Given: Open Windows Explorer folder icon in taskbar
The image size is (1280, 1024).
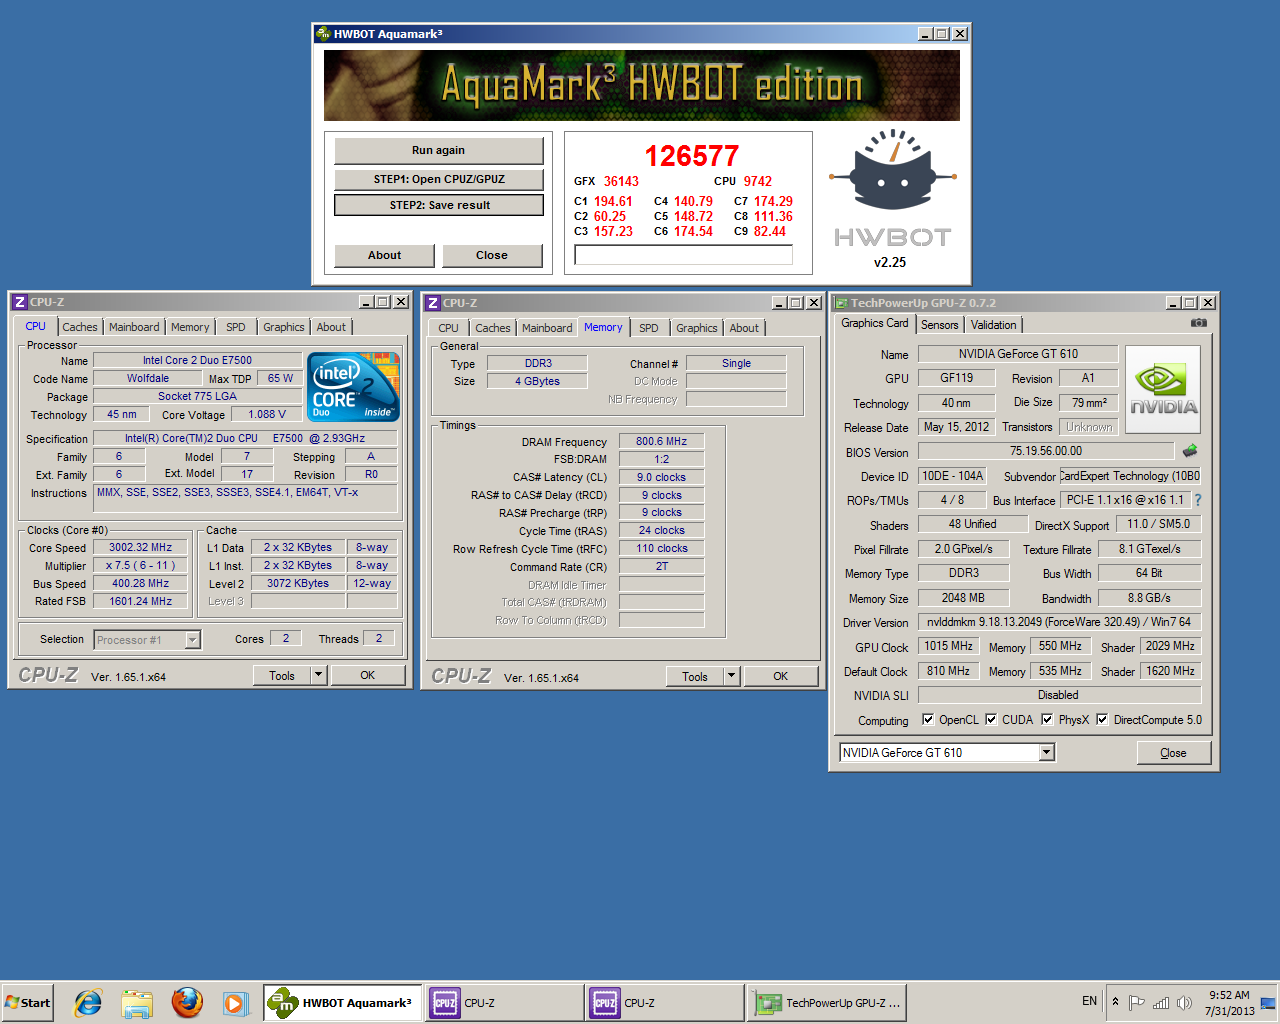Looking at the screenshot, I should 137,1002.
